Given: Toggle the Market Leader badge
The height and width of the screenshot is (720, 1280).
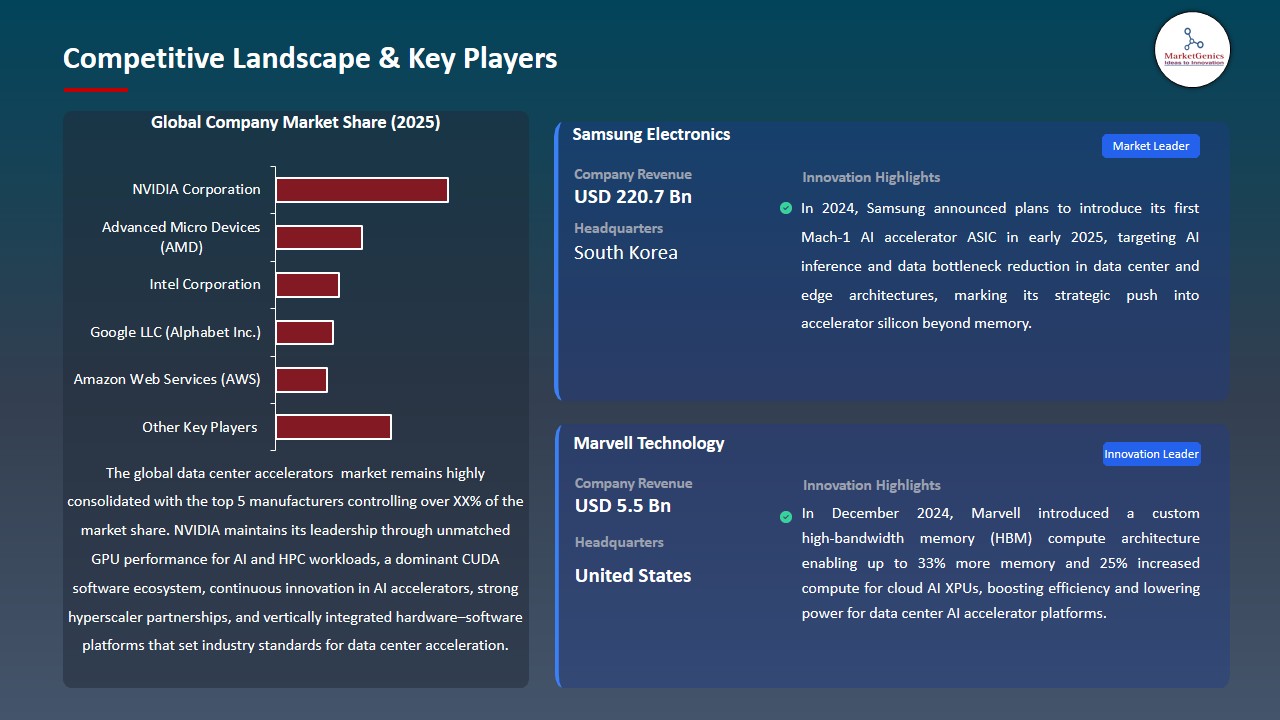Looking at the screenshot, I should [1150, 145].
